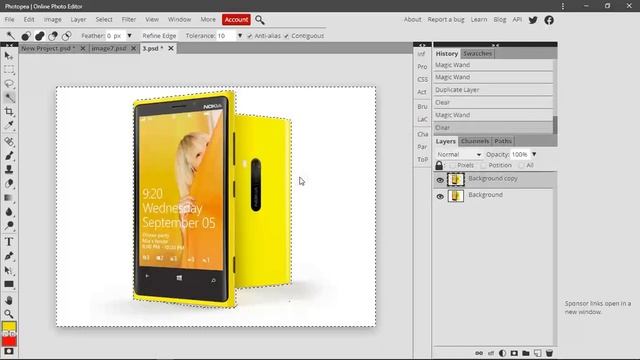Viewport: 640px width, 360px height.
Task: Open the File menu
Action: tap(9, 20)
